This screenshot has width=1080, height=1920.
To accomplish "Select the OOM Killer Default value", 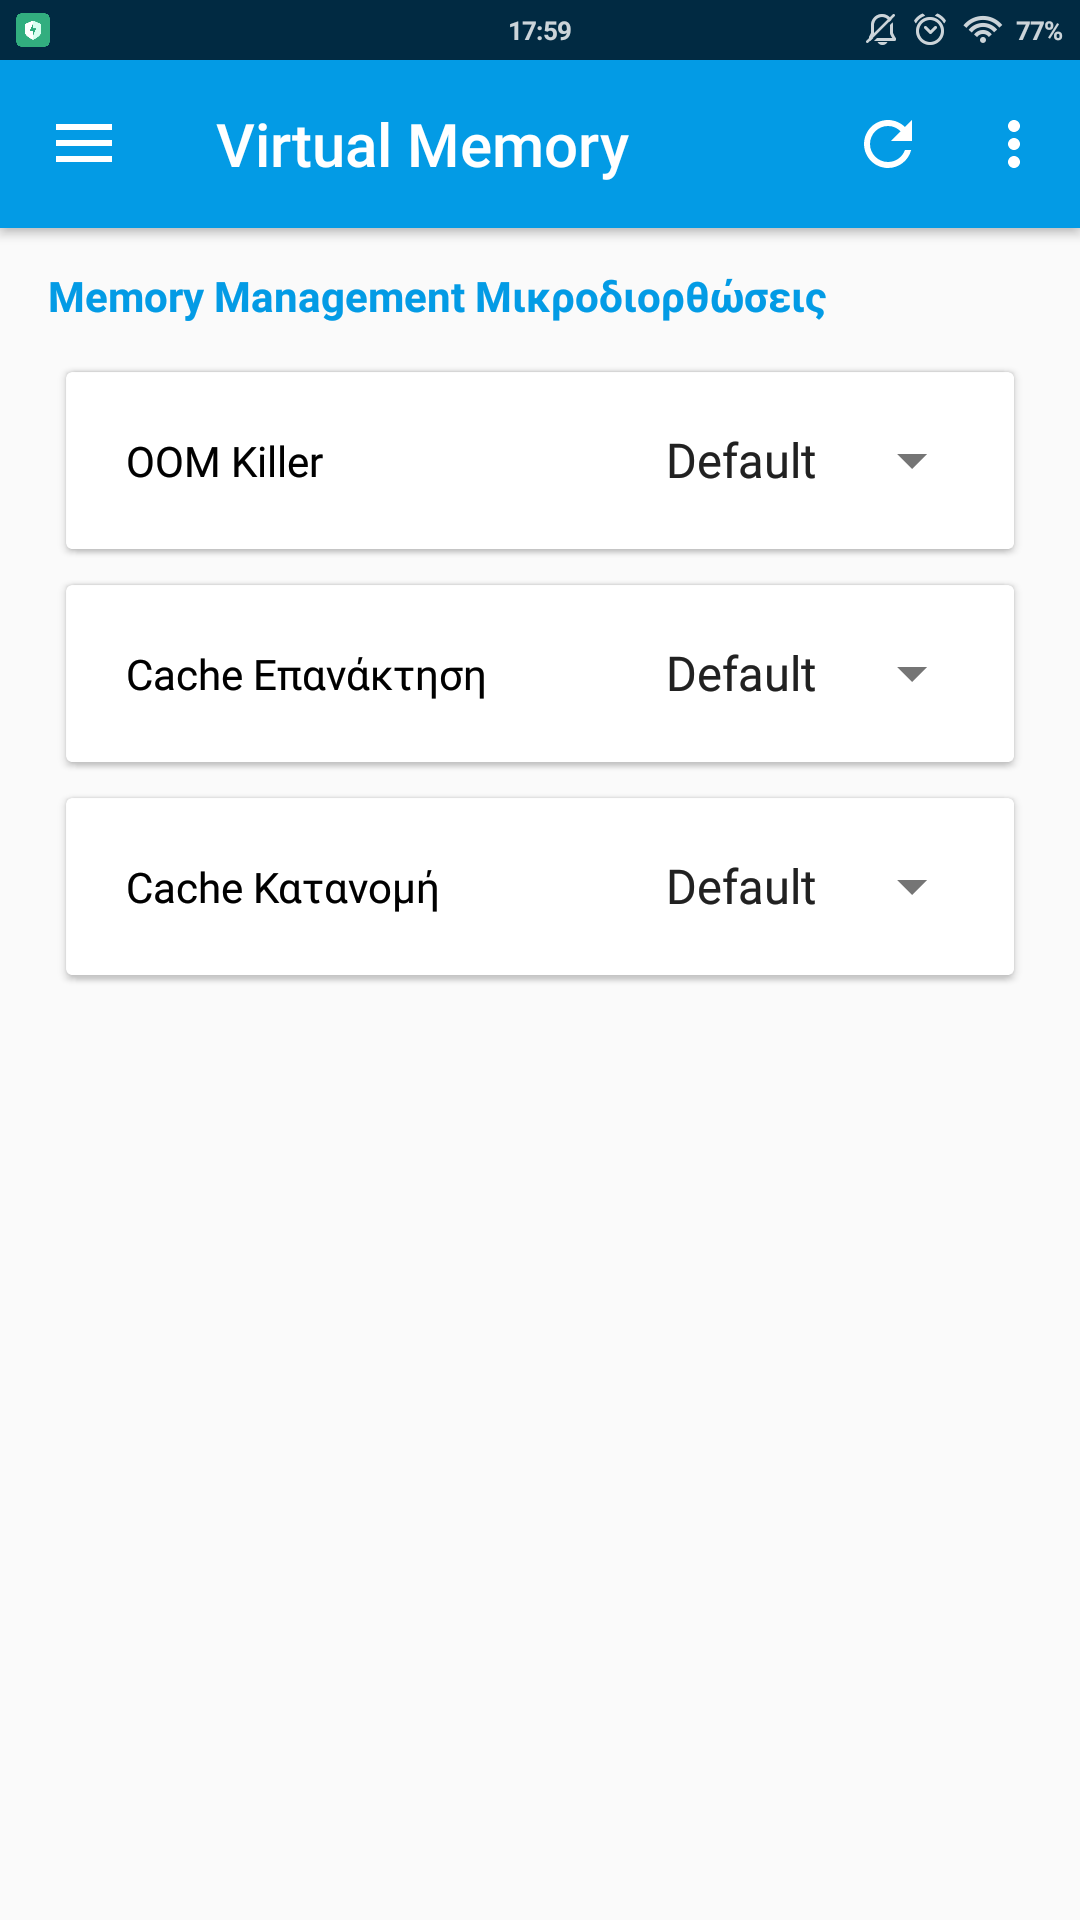I will (x=741, y=462).
